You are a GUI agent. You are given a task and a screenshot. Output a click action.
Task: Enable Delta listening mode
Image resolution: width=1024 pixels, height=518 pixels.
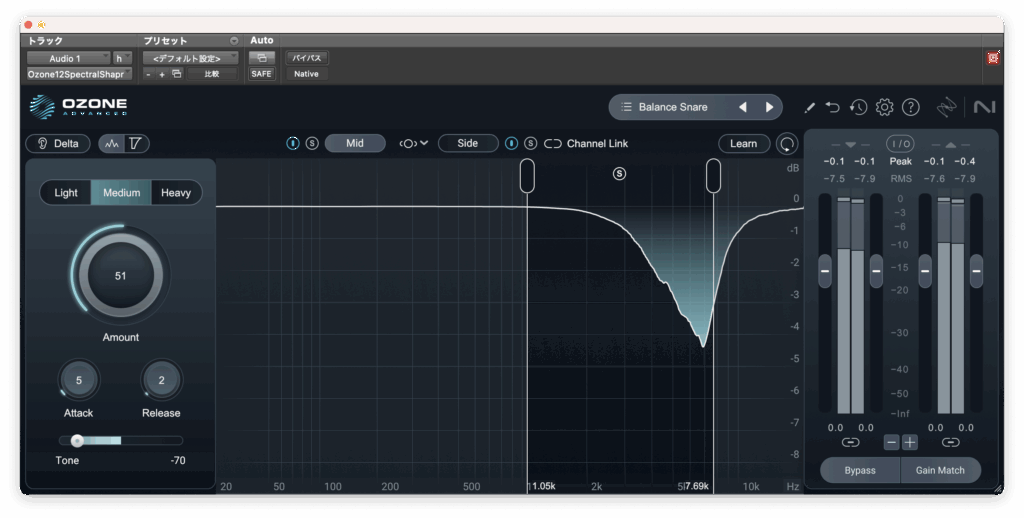pyautogui.click(x=58, y=143)
